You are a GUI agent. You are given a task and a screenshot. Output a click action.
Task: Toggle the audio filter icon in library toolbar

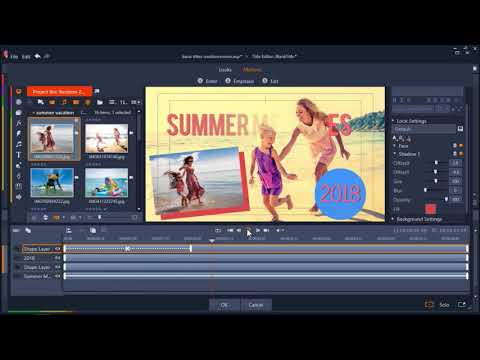pyautogui.click(x=64, y=102)
